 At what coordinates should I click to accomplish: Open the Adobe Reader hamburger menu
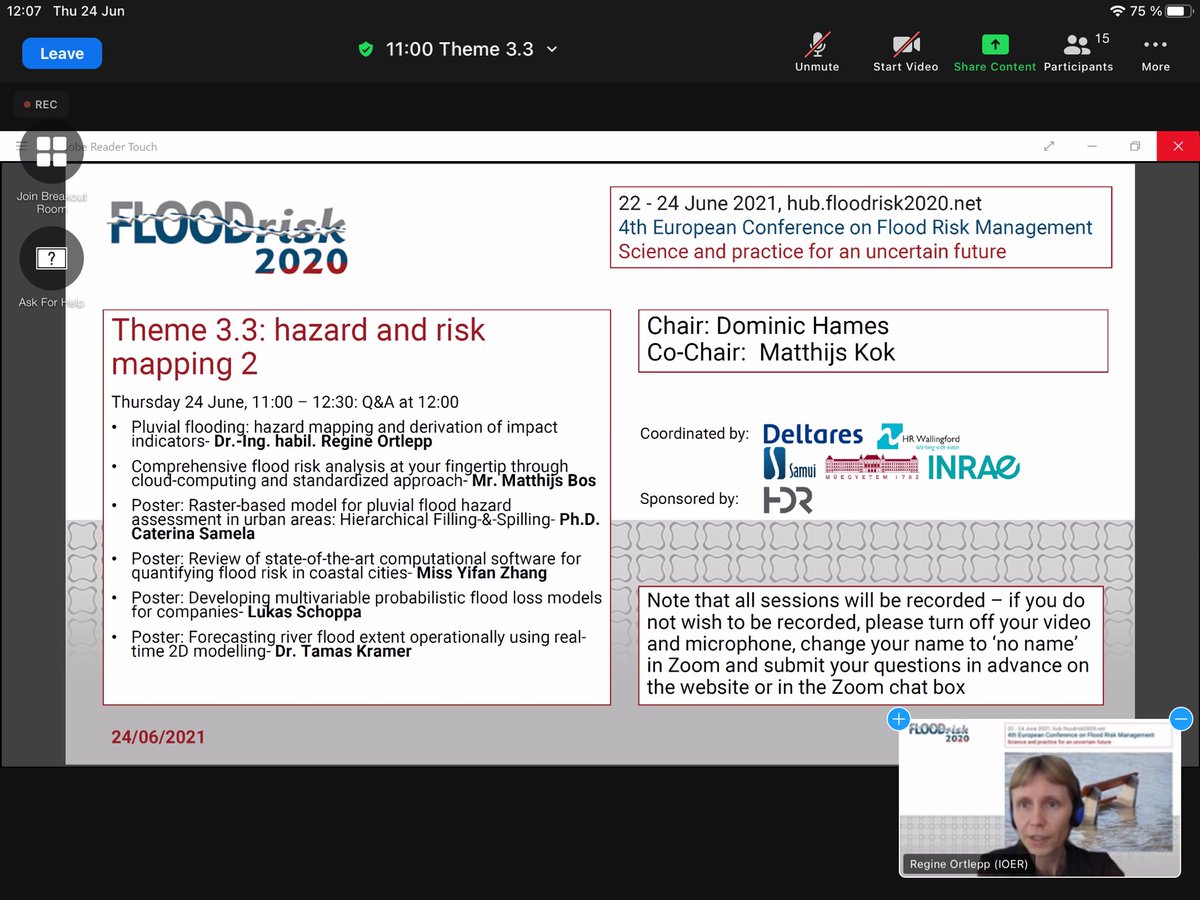(x=22, y=146)
